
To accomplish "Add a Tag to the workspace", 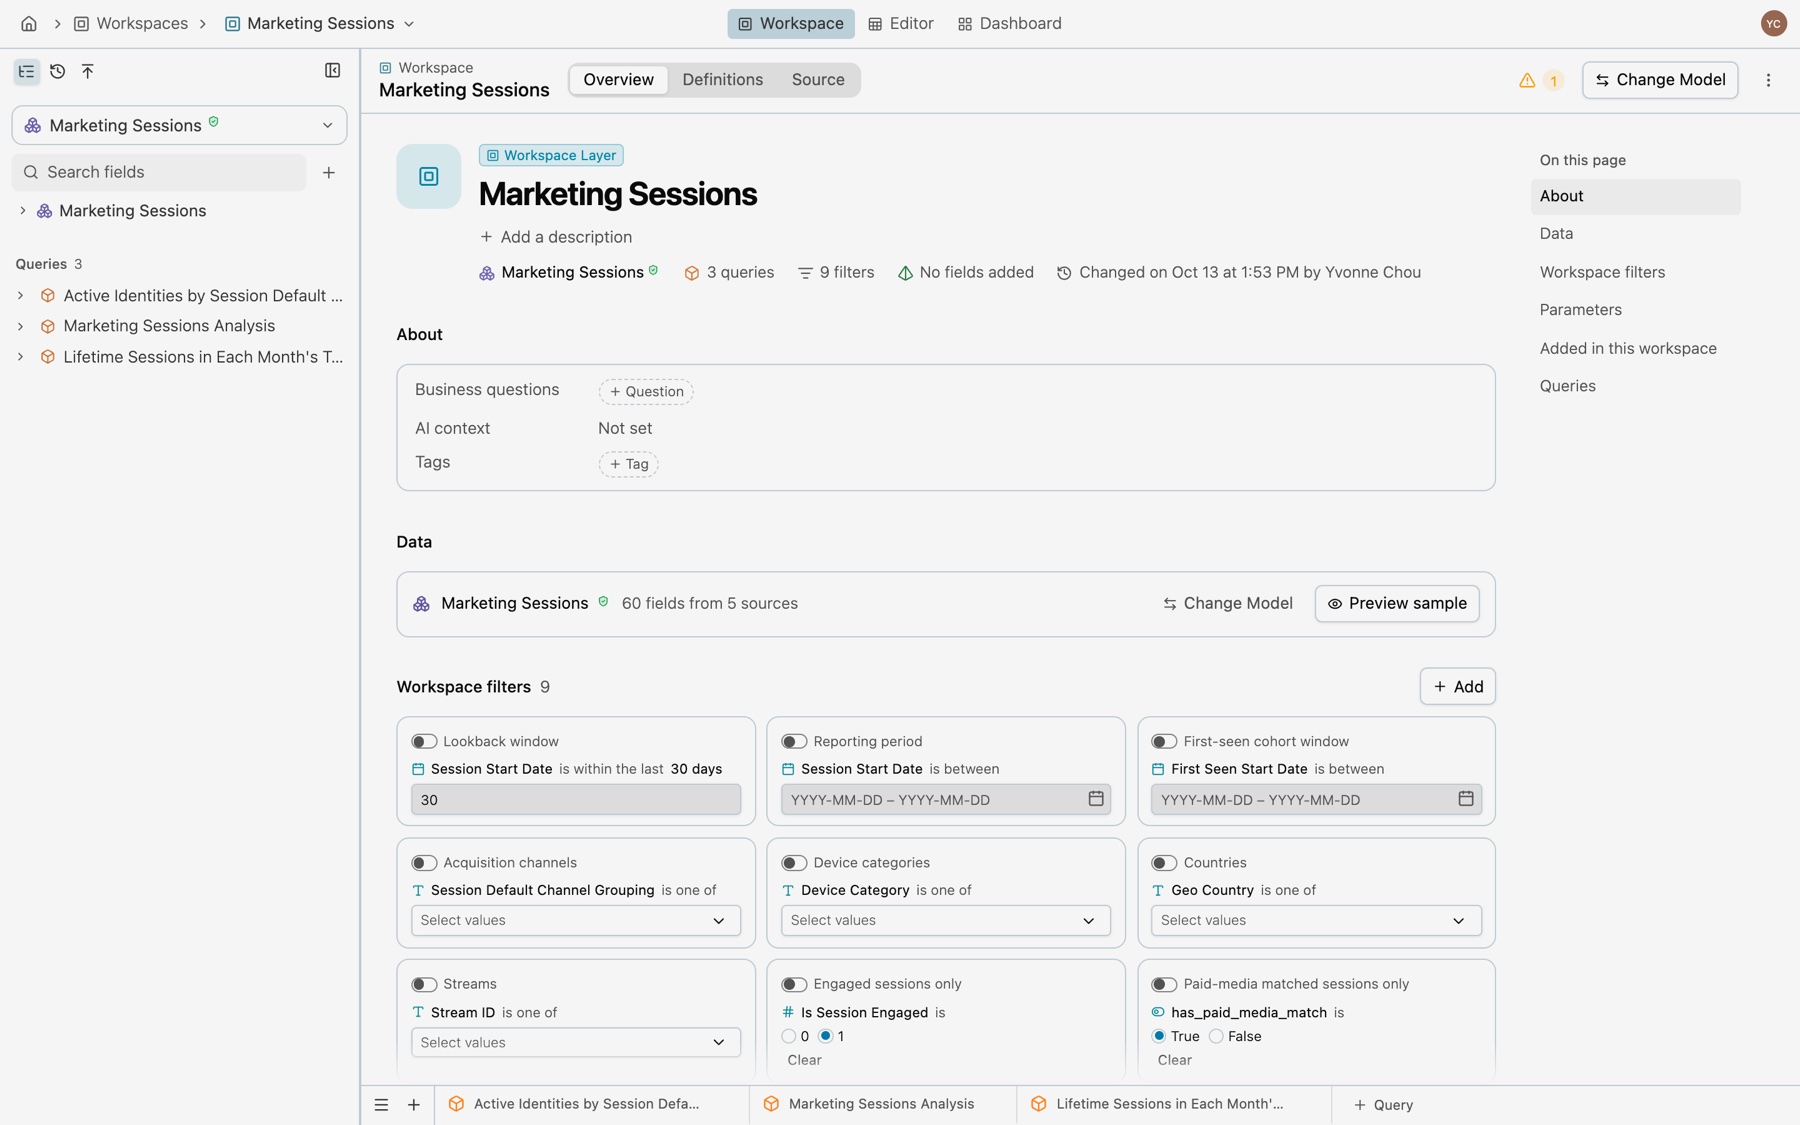I will [x=628, y=464].
